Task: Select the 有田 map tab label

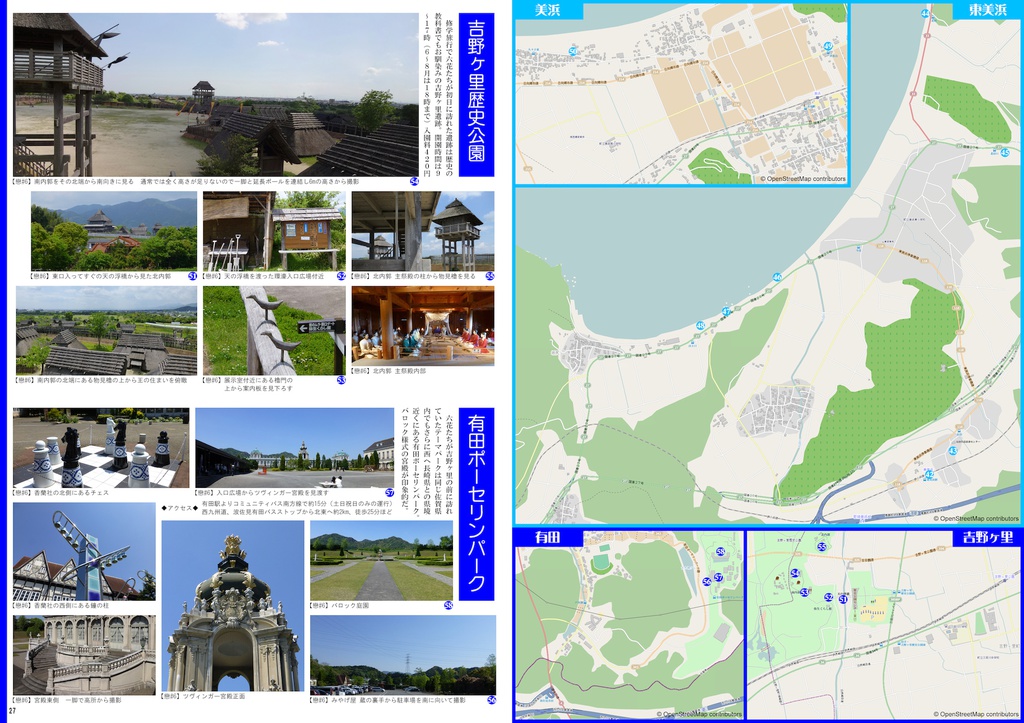Action: (548, 538)
